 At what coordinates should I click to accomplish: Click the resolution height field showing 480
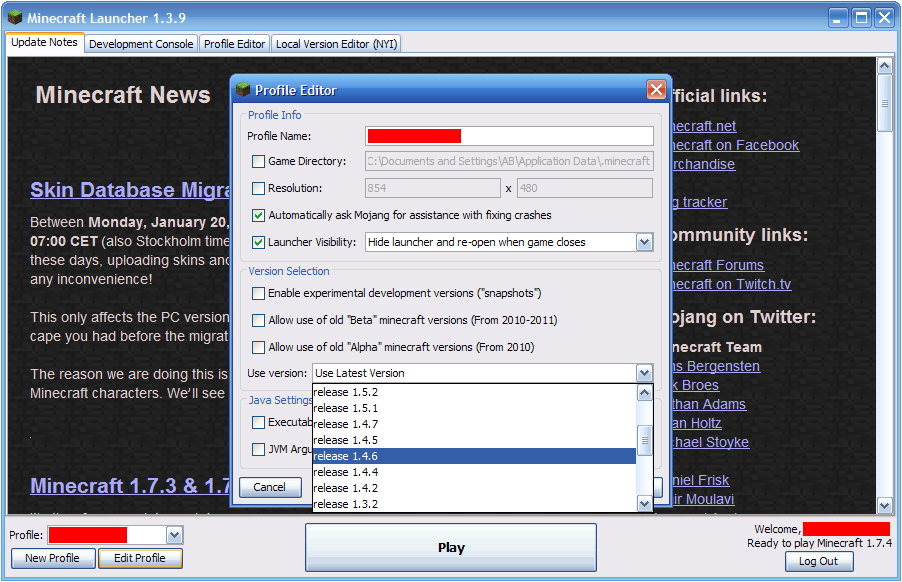pyautogui.click(x=585, y=188)
